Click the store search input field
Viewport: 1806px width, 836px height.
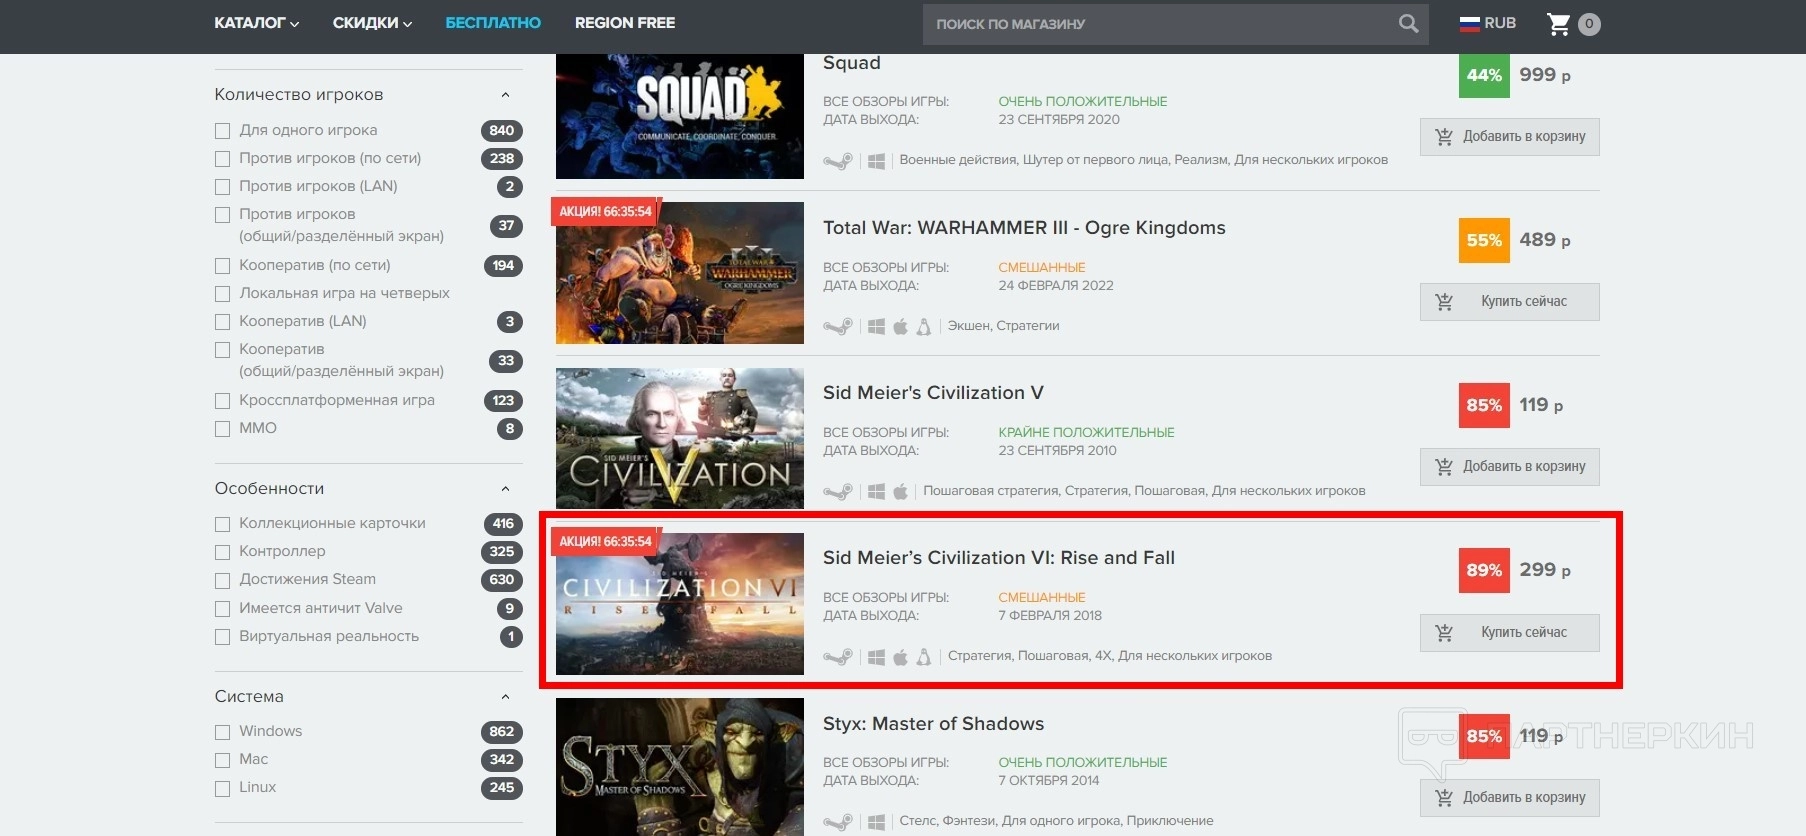[1160, 24]
